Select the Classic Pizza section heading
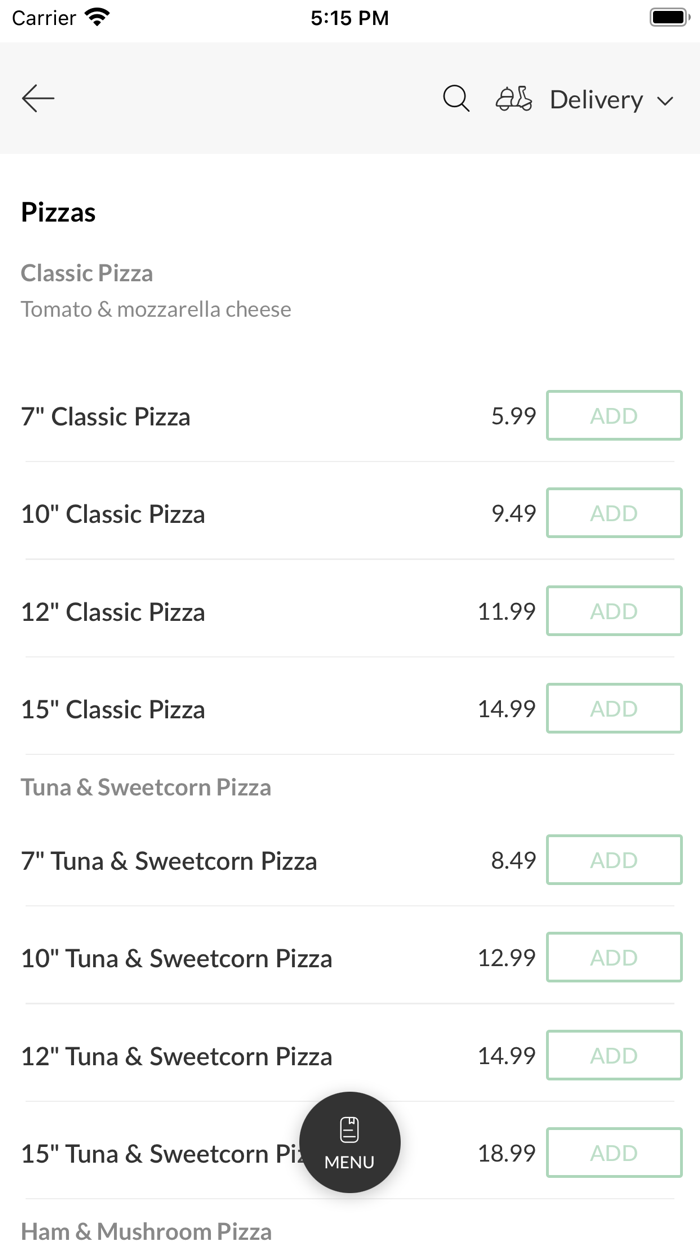 click(87, 272)
